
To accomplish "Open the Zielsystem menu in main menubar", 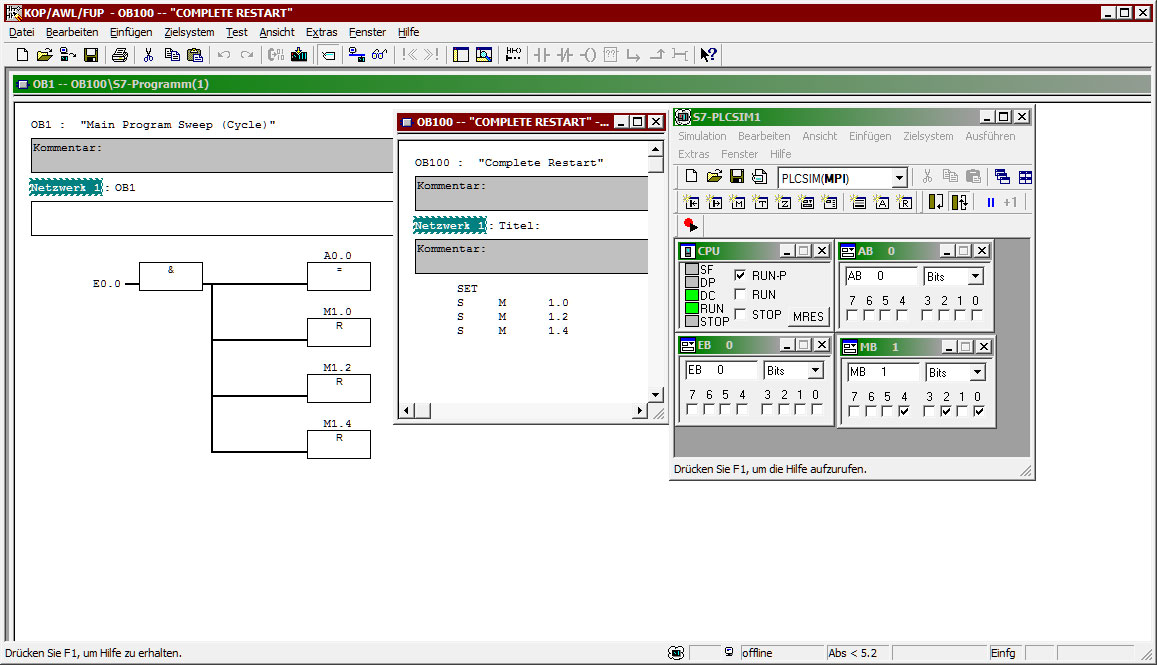I will pos(189,32).
